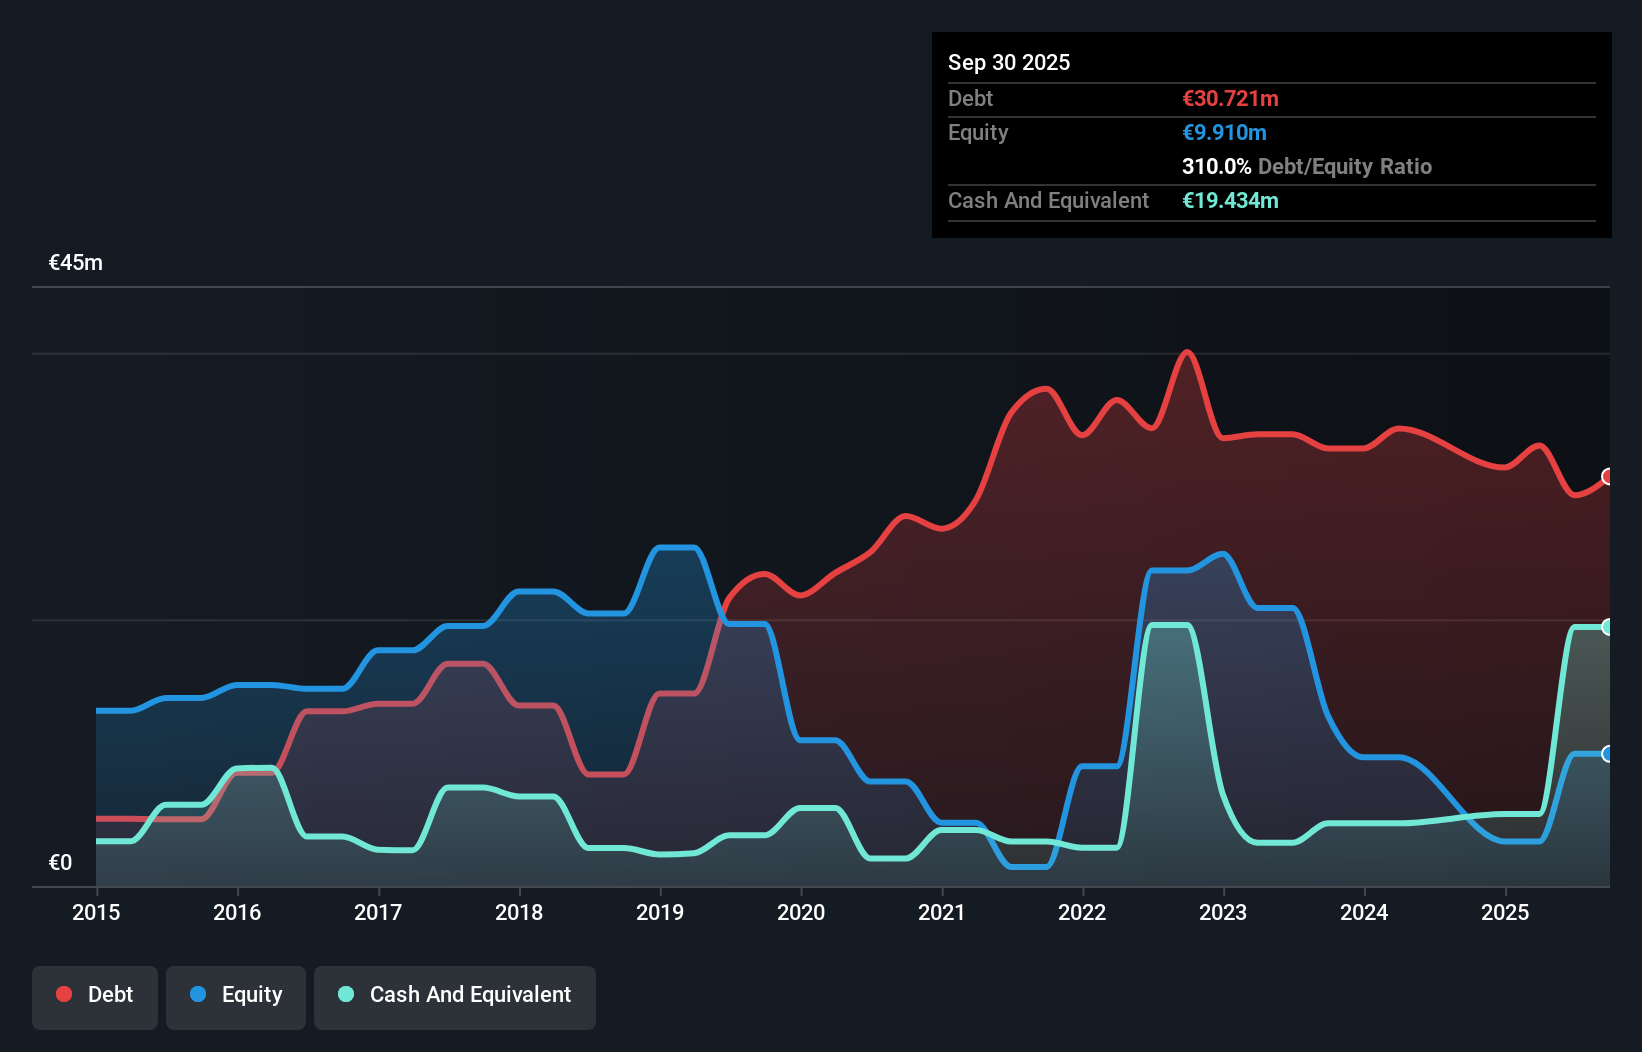
Task: Toggle the Equity series legend button
Action: [x=236, y=997]
